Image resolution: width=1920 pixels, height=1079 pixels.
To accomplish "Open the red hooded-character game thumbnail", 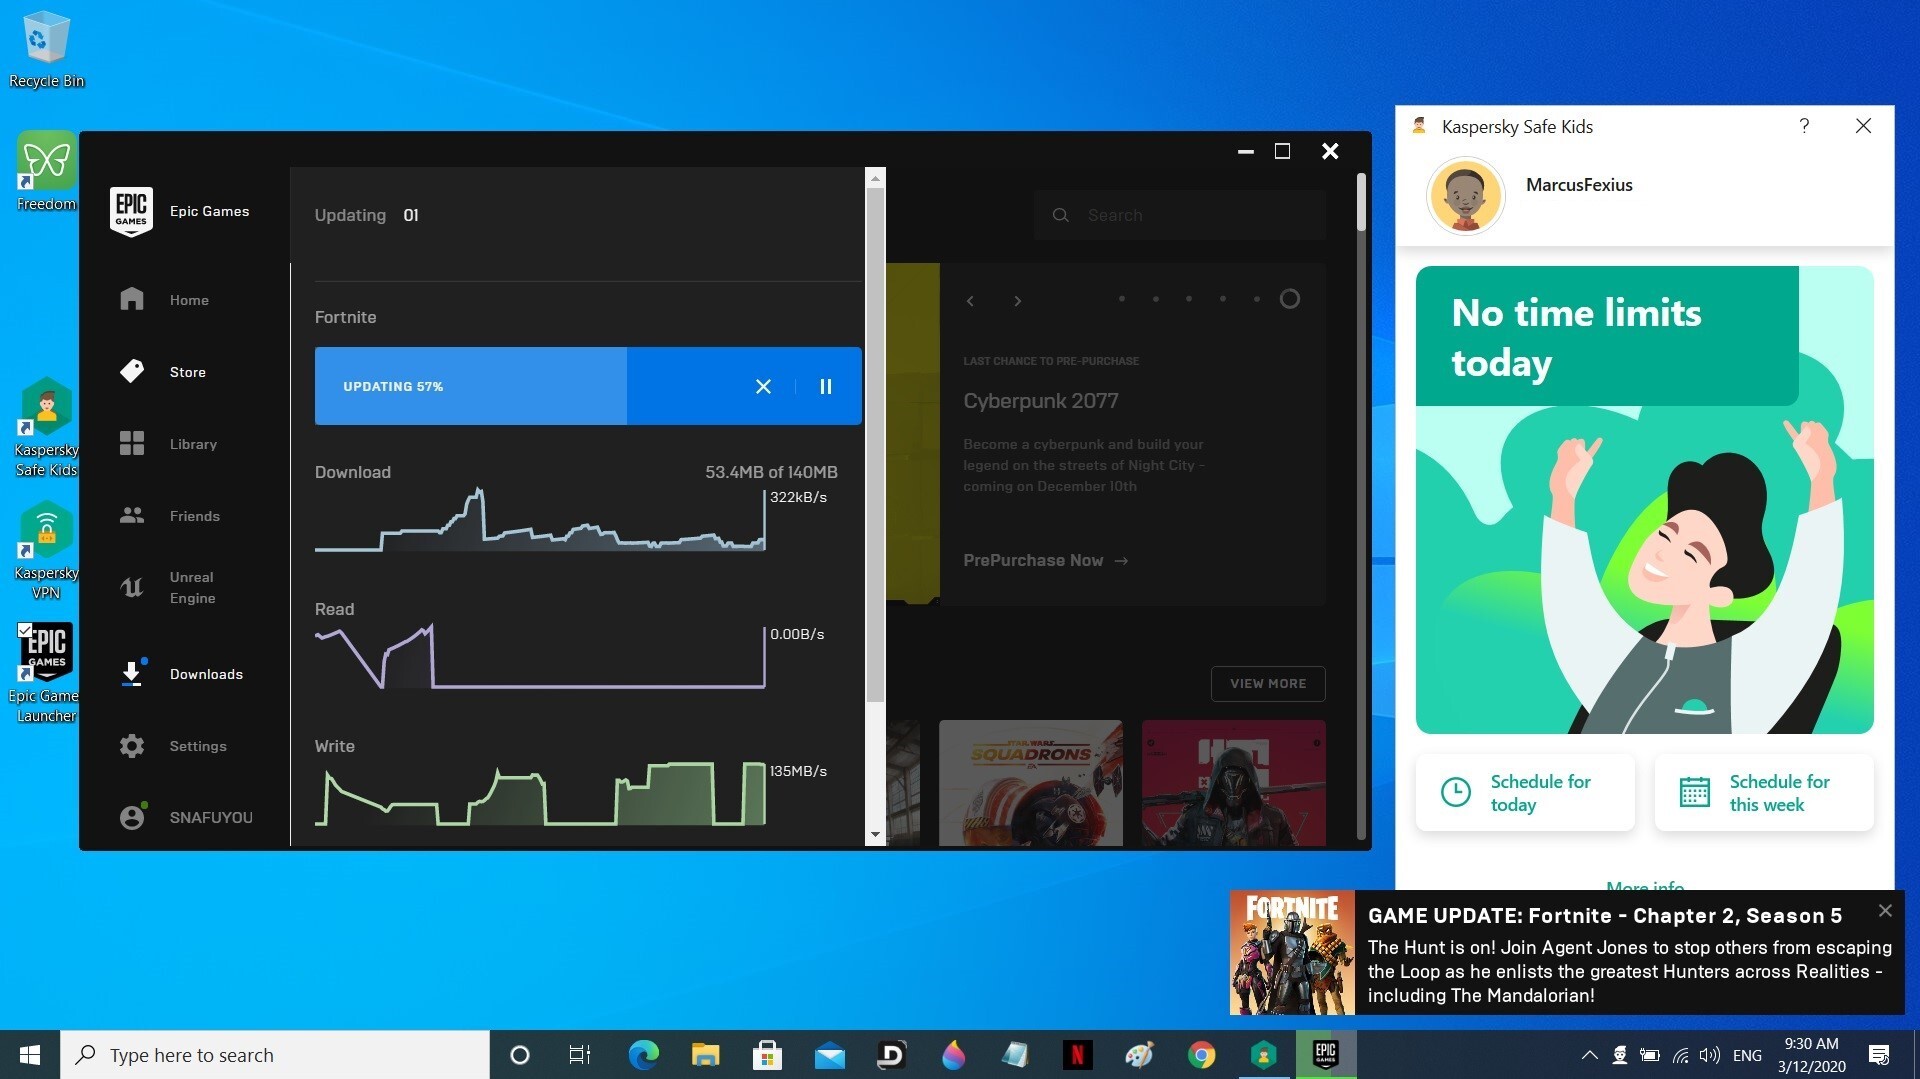I will 1234,783.
